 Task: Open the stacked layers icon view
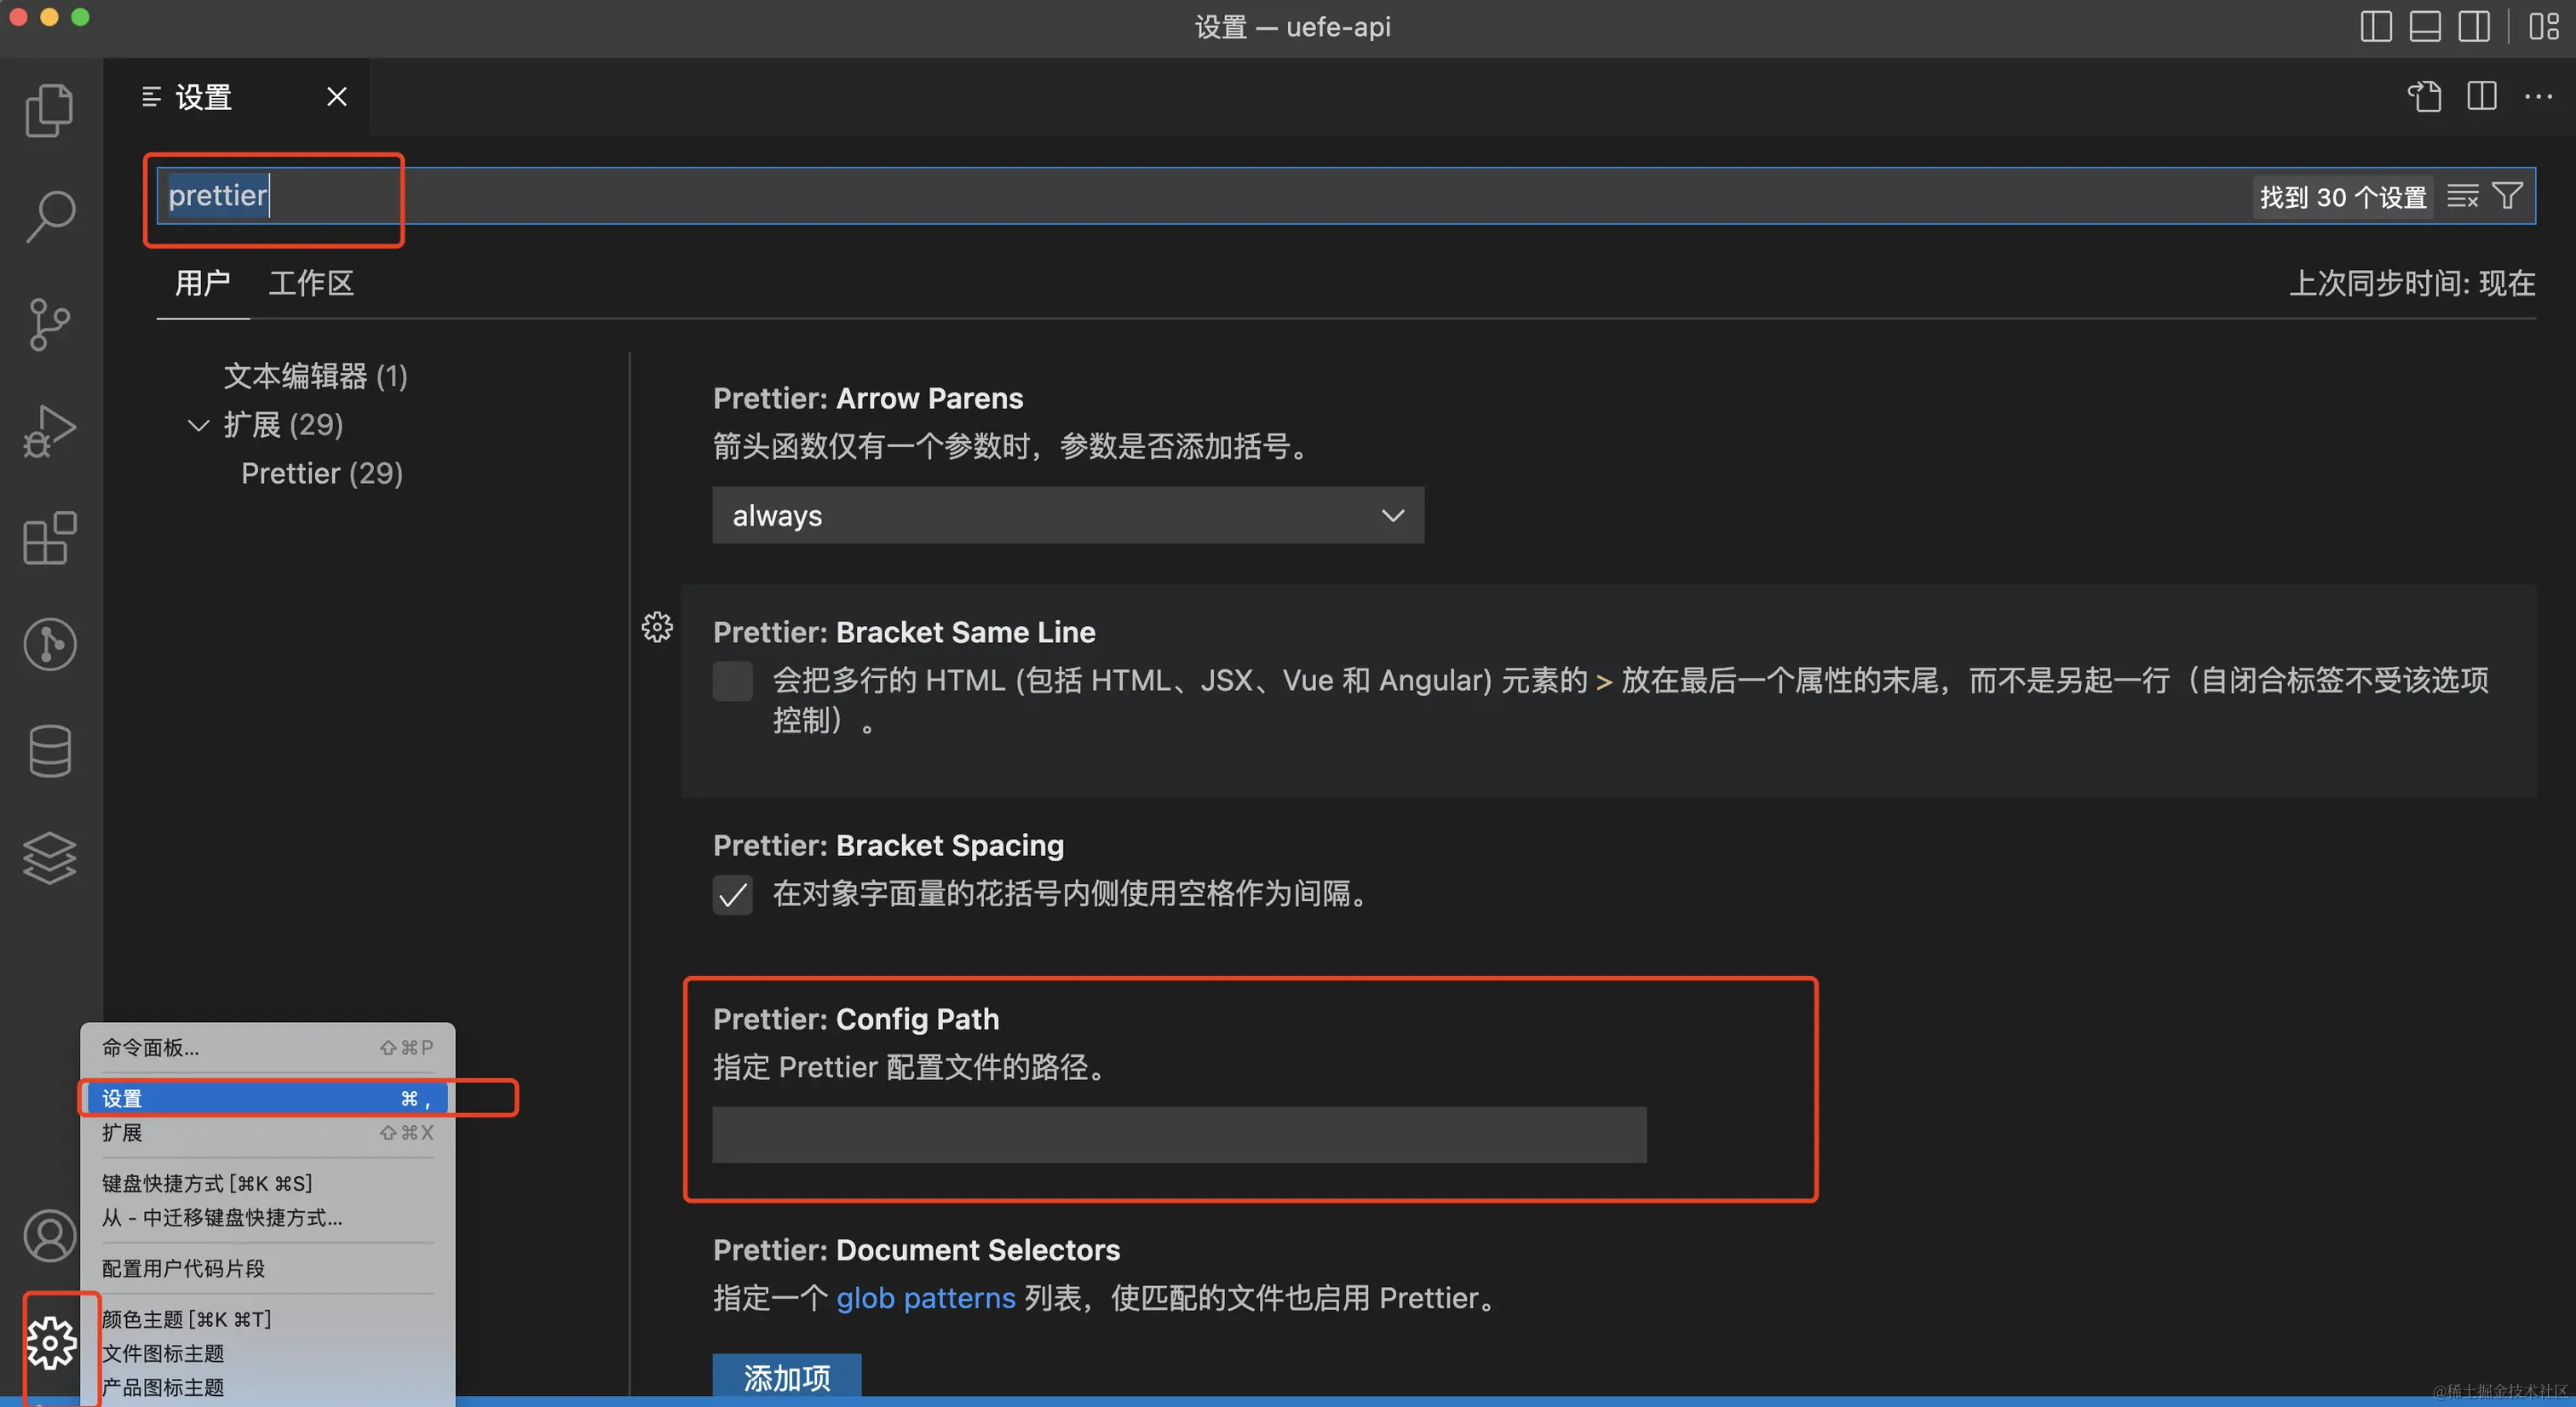(x=49, y=858)
